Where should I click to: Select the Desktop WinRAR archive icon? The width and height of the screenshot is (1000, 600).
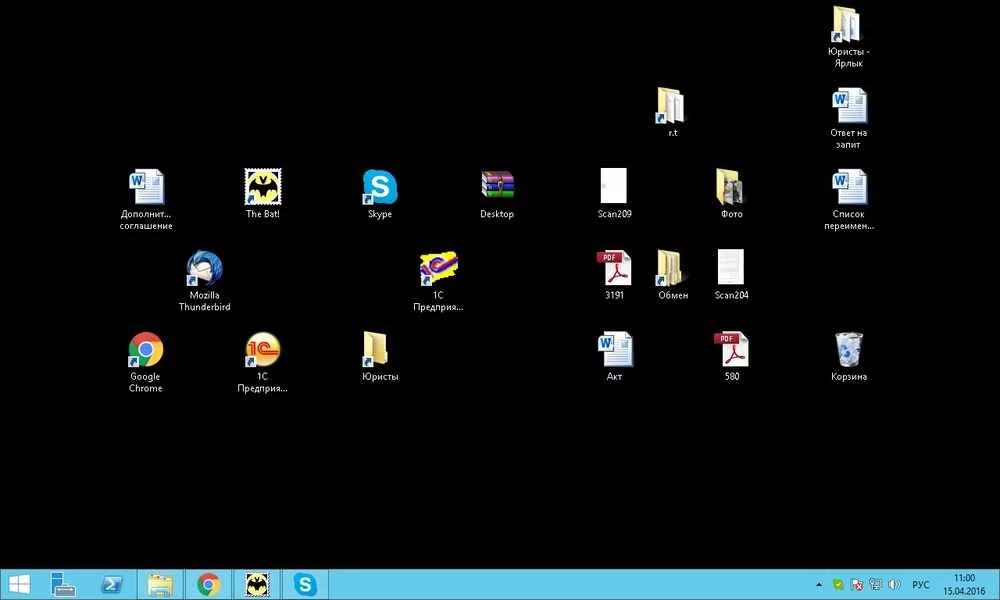coord(497,187)
